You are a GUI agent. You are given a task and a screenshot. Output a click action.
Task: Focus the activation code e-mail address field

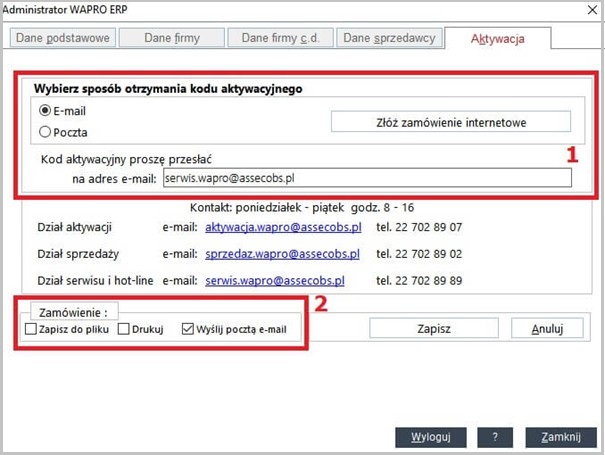tap(366, 178)
